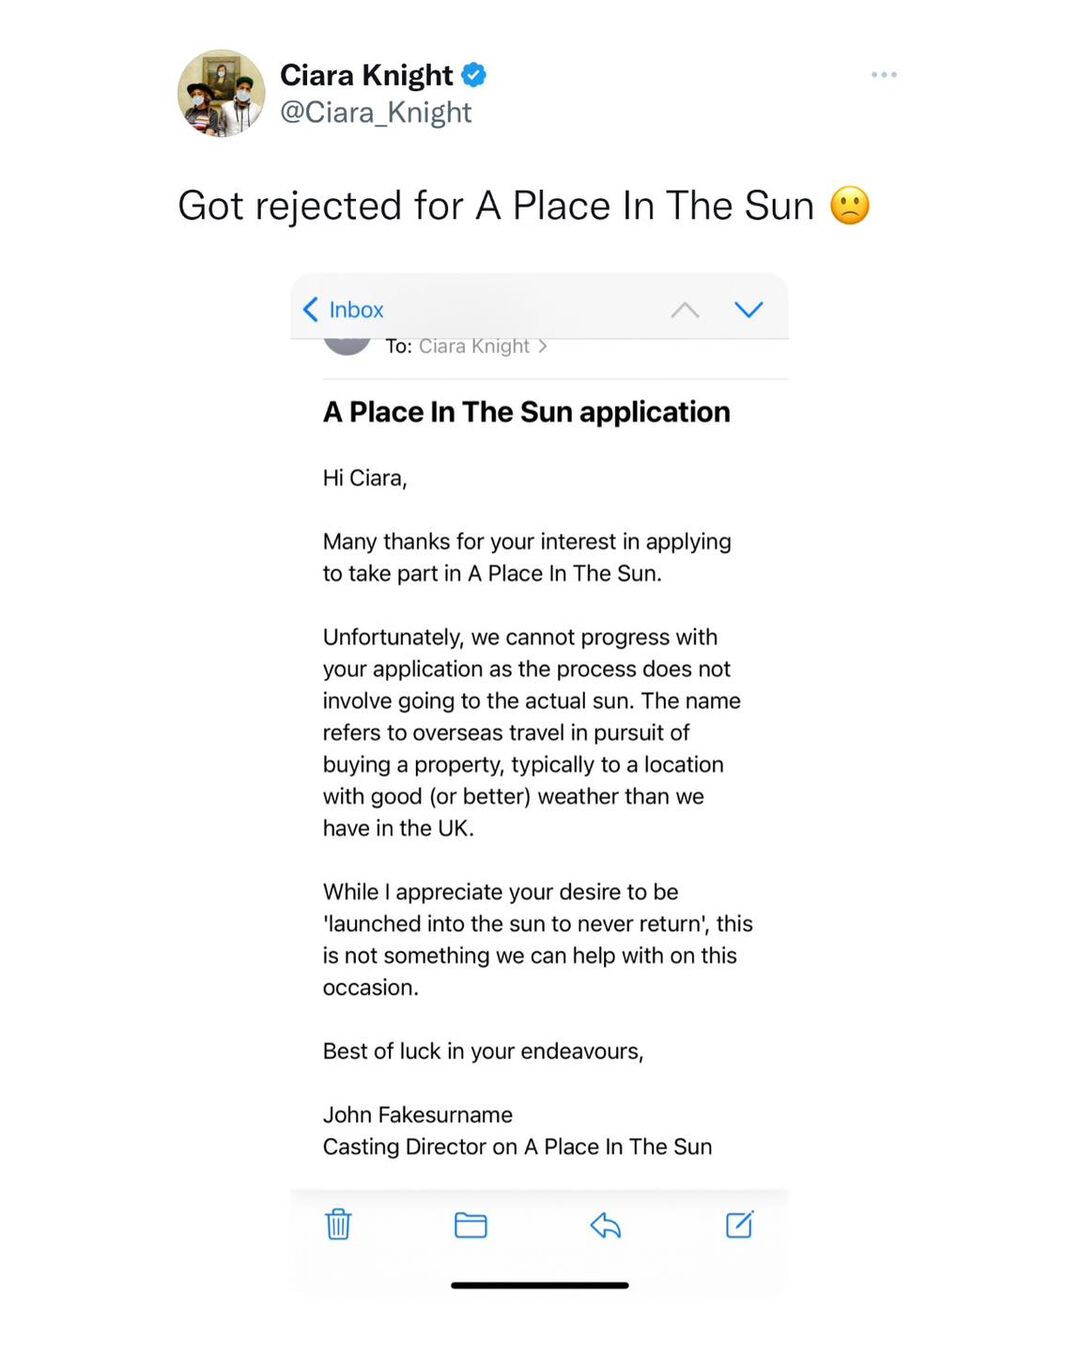The height and width of the screenshot is (1352, 1080).
Task: Click the reply arrow icon
Action: 605,1224
